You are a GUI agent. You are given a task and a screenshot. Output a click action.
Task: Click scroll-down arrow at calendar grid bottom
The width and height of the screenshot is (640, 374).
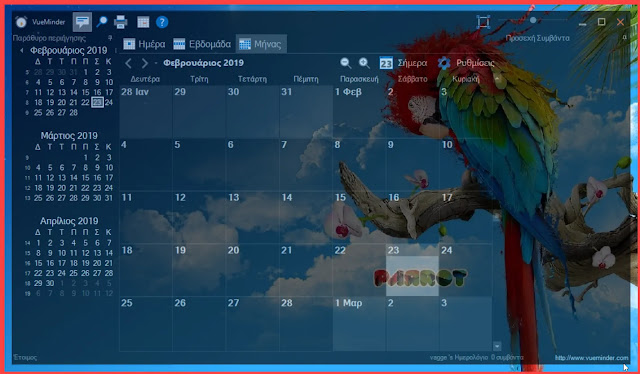tap(497, 346)
